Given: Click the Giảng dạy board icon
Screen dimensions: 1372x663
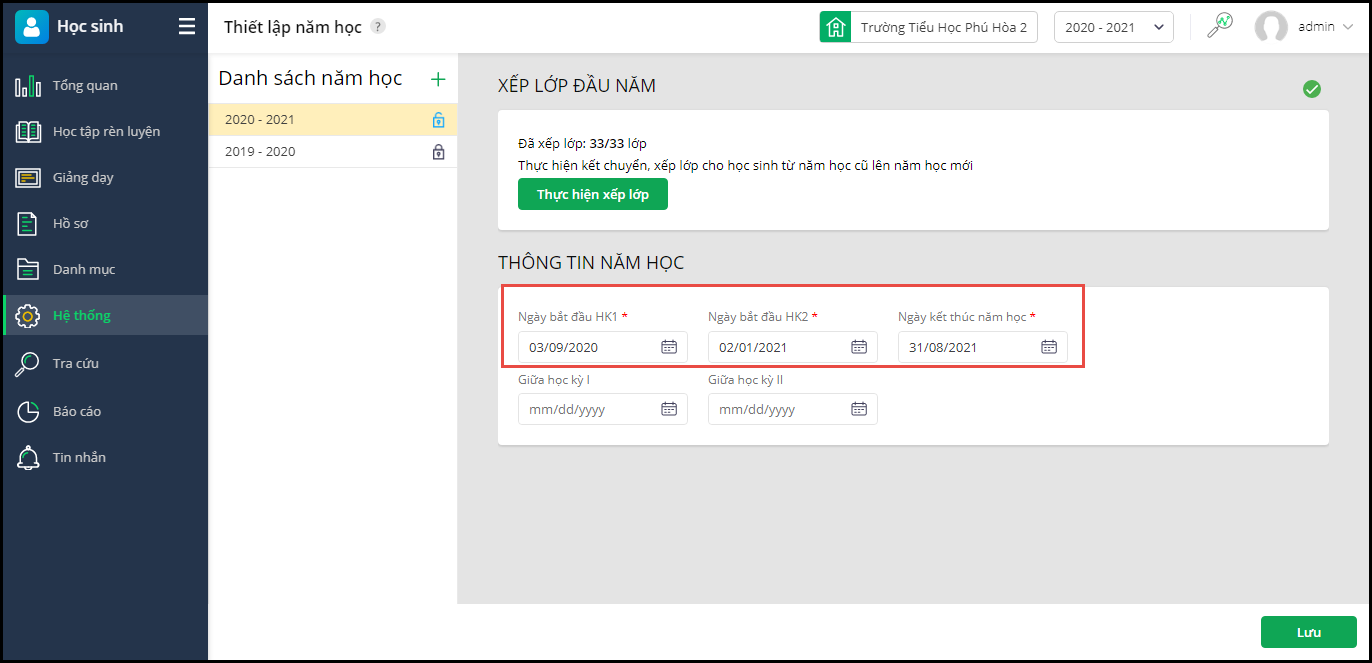Looking at the screenshot, I should (x=28, y=178).
